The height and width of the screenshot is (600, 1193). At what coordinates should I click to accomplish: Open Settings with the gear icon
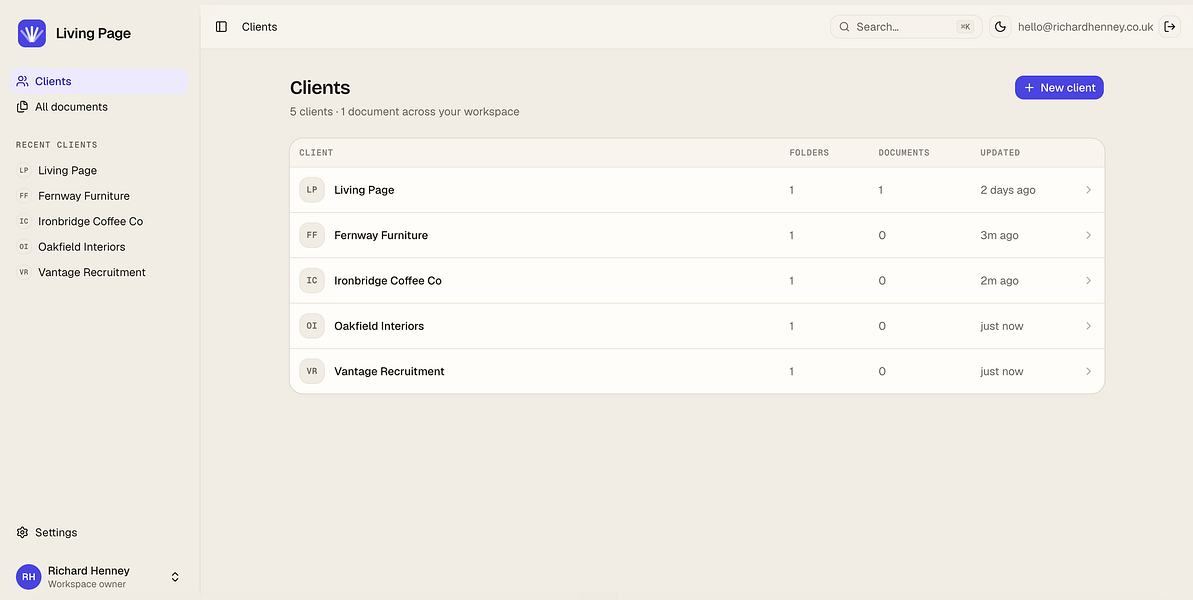tap(23, 532)
